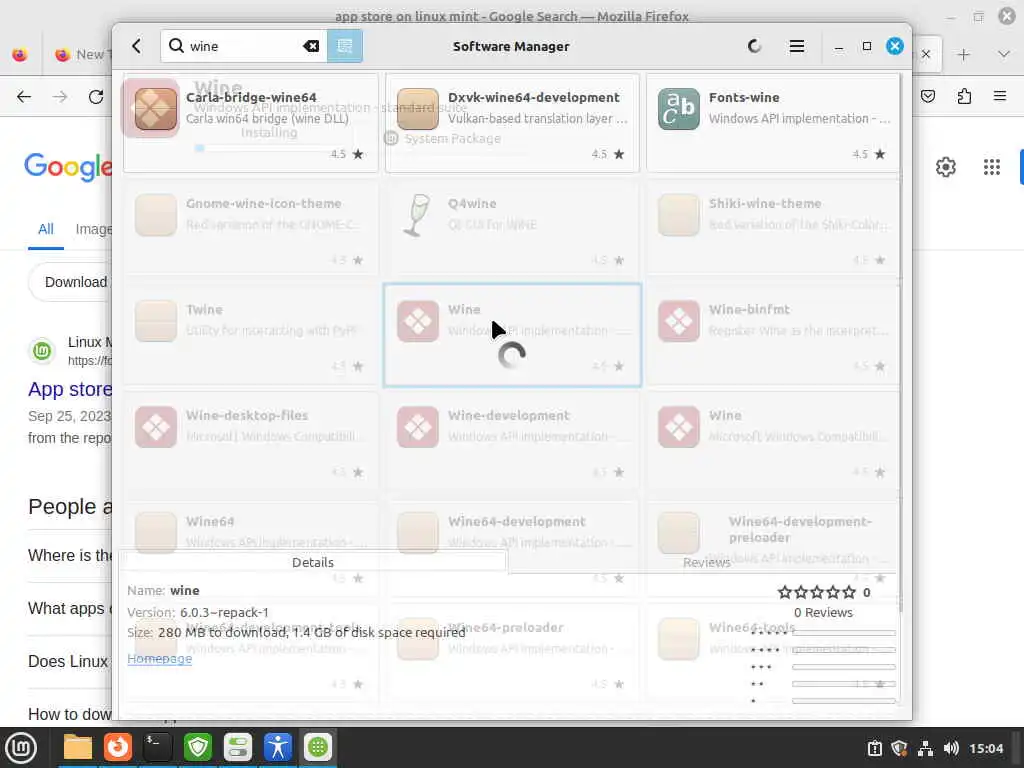The height and width of the screenshot is (768, 1024).
Task: Switch to the Details tab
Action: point(313,562)
